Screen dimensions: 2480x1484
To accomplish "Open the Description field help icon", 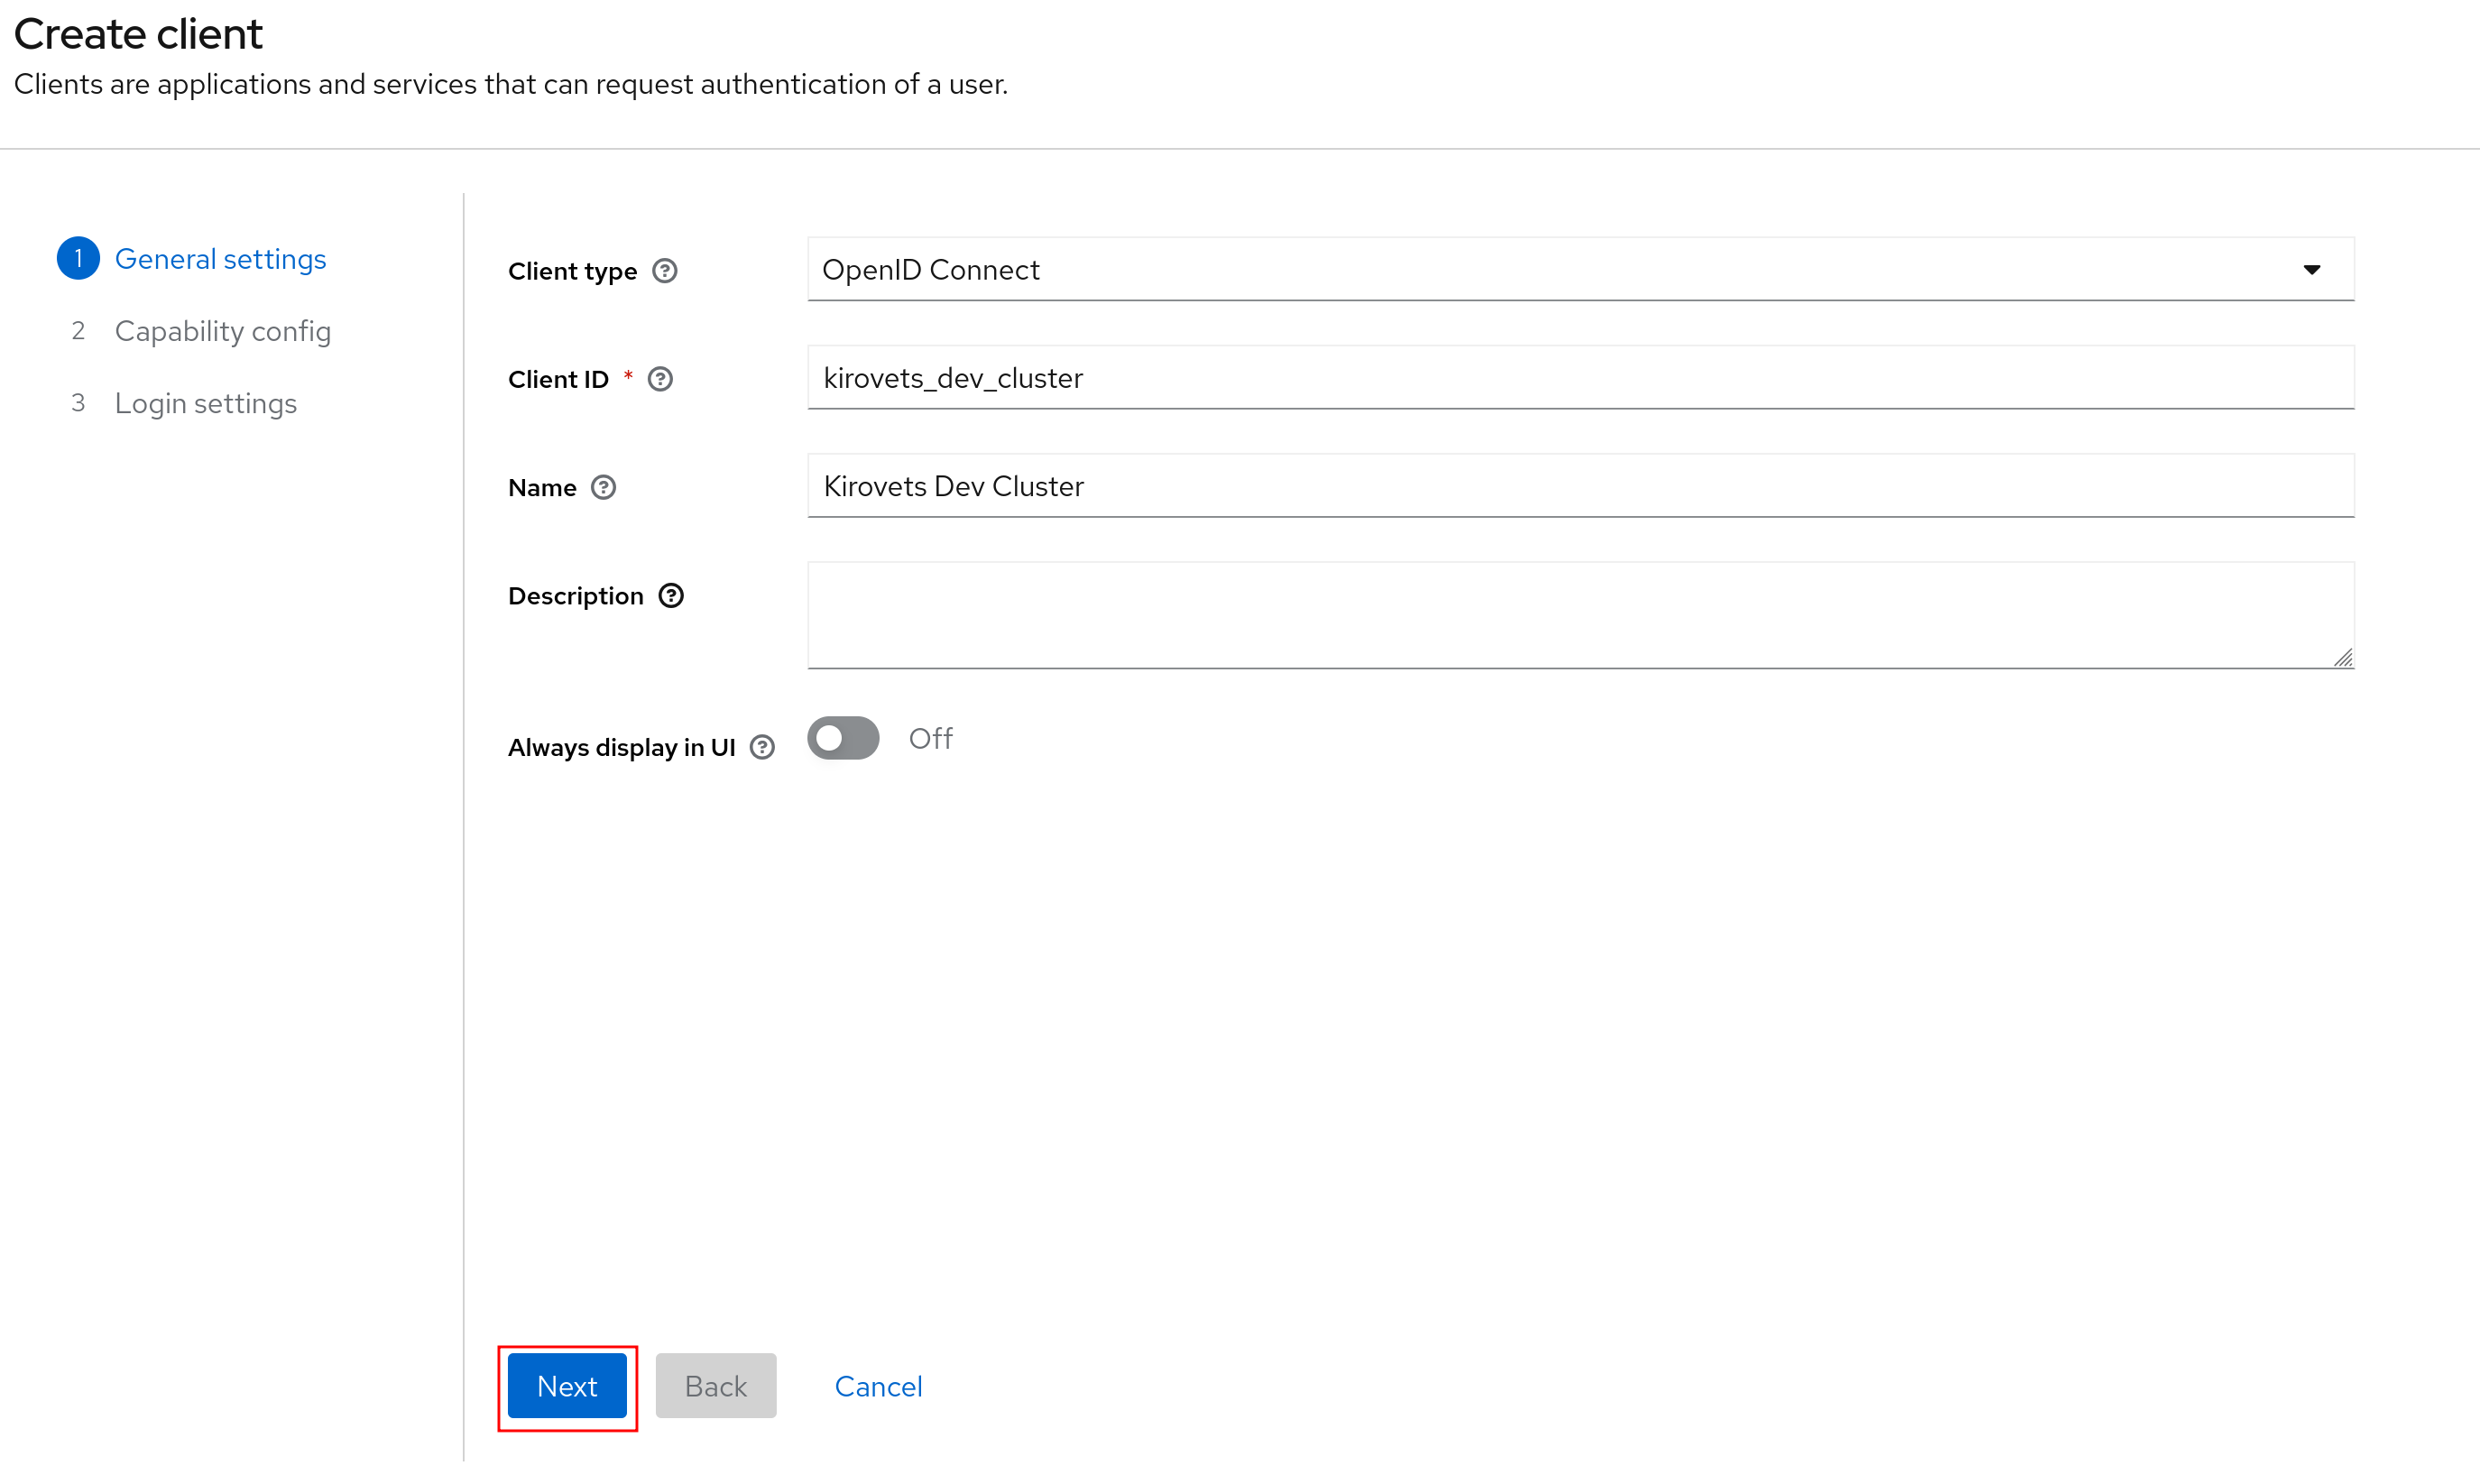I will [x=670, y=595].
